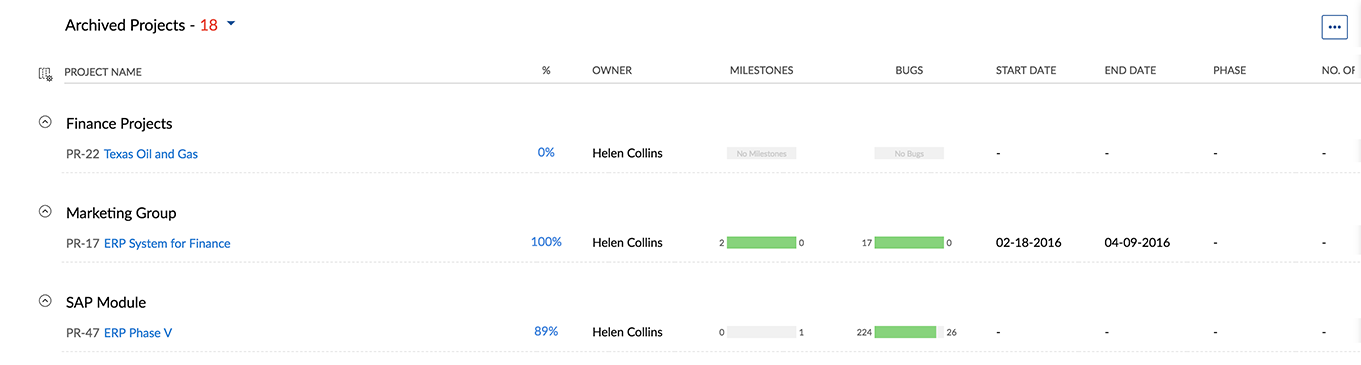Viewport: 1361px width, 365px height.
Task: Collapse the Finance Projects group
Action: [44, 122]
